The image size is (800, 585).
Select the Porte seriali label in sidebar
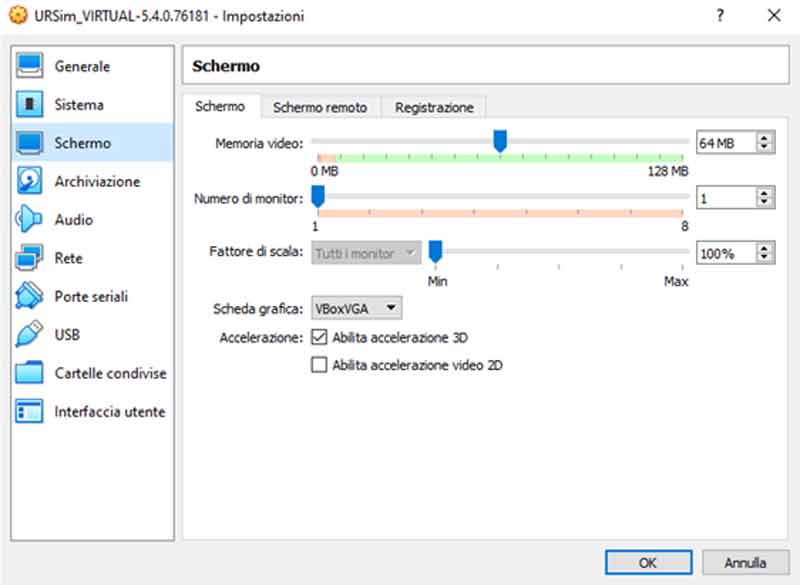[x=91, y=296]
